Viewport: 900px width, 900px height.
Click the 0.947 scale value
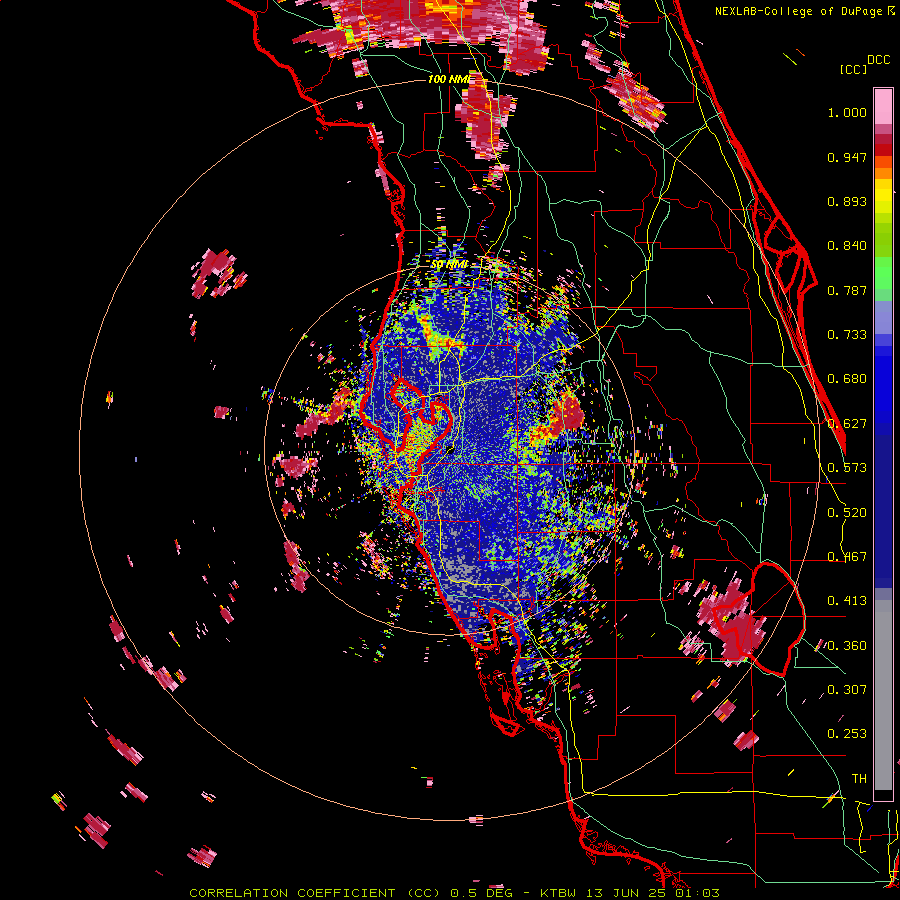[x=847, y=157]
